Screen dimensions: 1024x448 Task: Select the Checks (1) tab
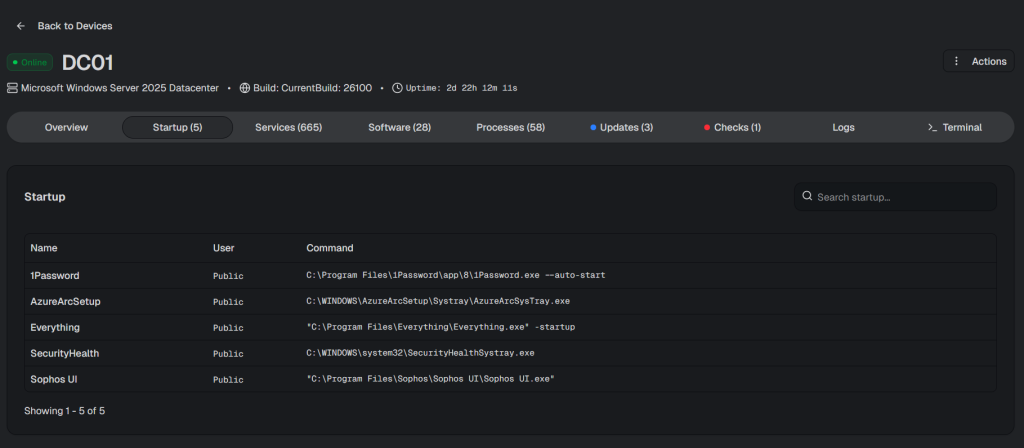pos(732,127)
